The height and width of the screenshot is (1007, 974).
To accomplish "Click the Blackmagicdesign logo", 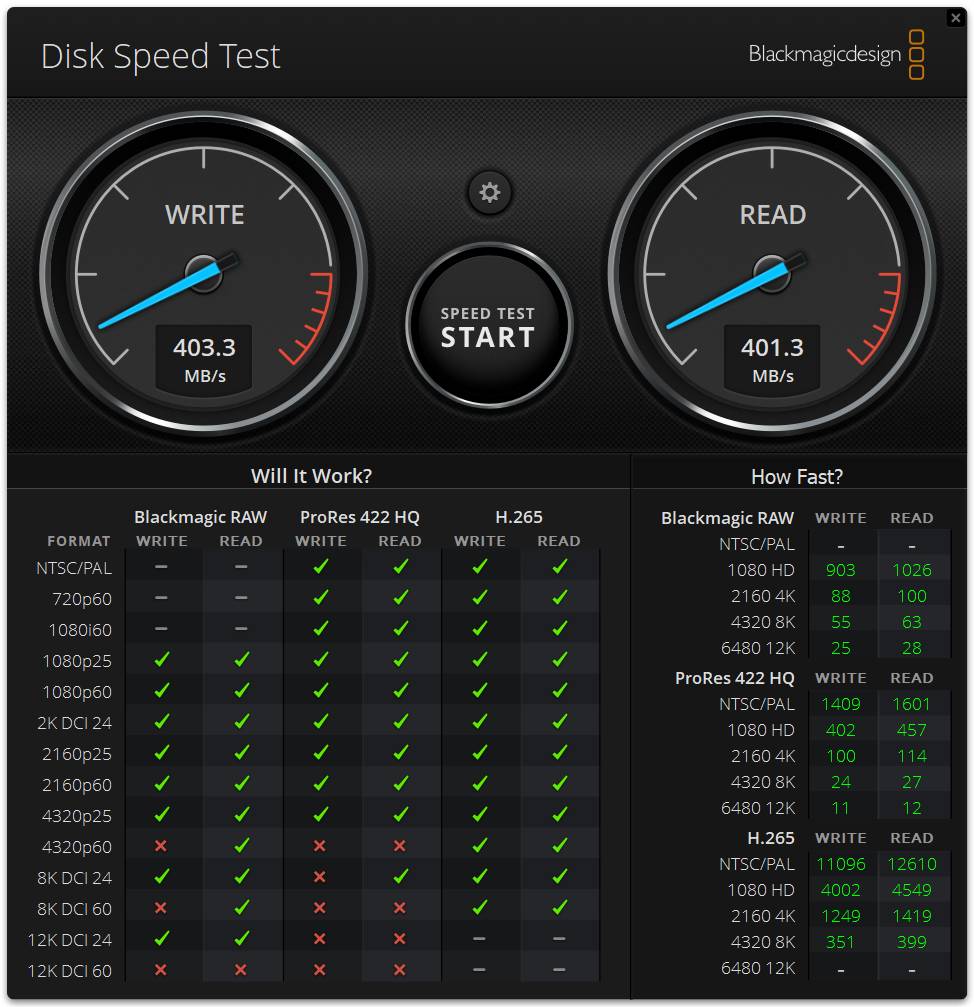I will pyautogui.click(x=837, y=55).
